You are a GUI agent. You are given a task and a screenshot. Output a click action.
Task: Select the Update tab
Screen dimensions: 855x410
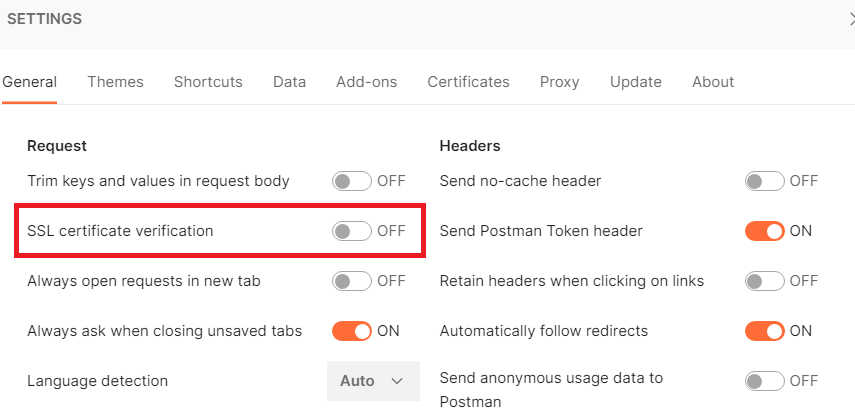pos(635,82)
